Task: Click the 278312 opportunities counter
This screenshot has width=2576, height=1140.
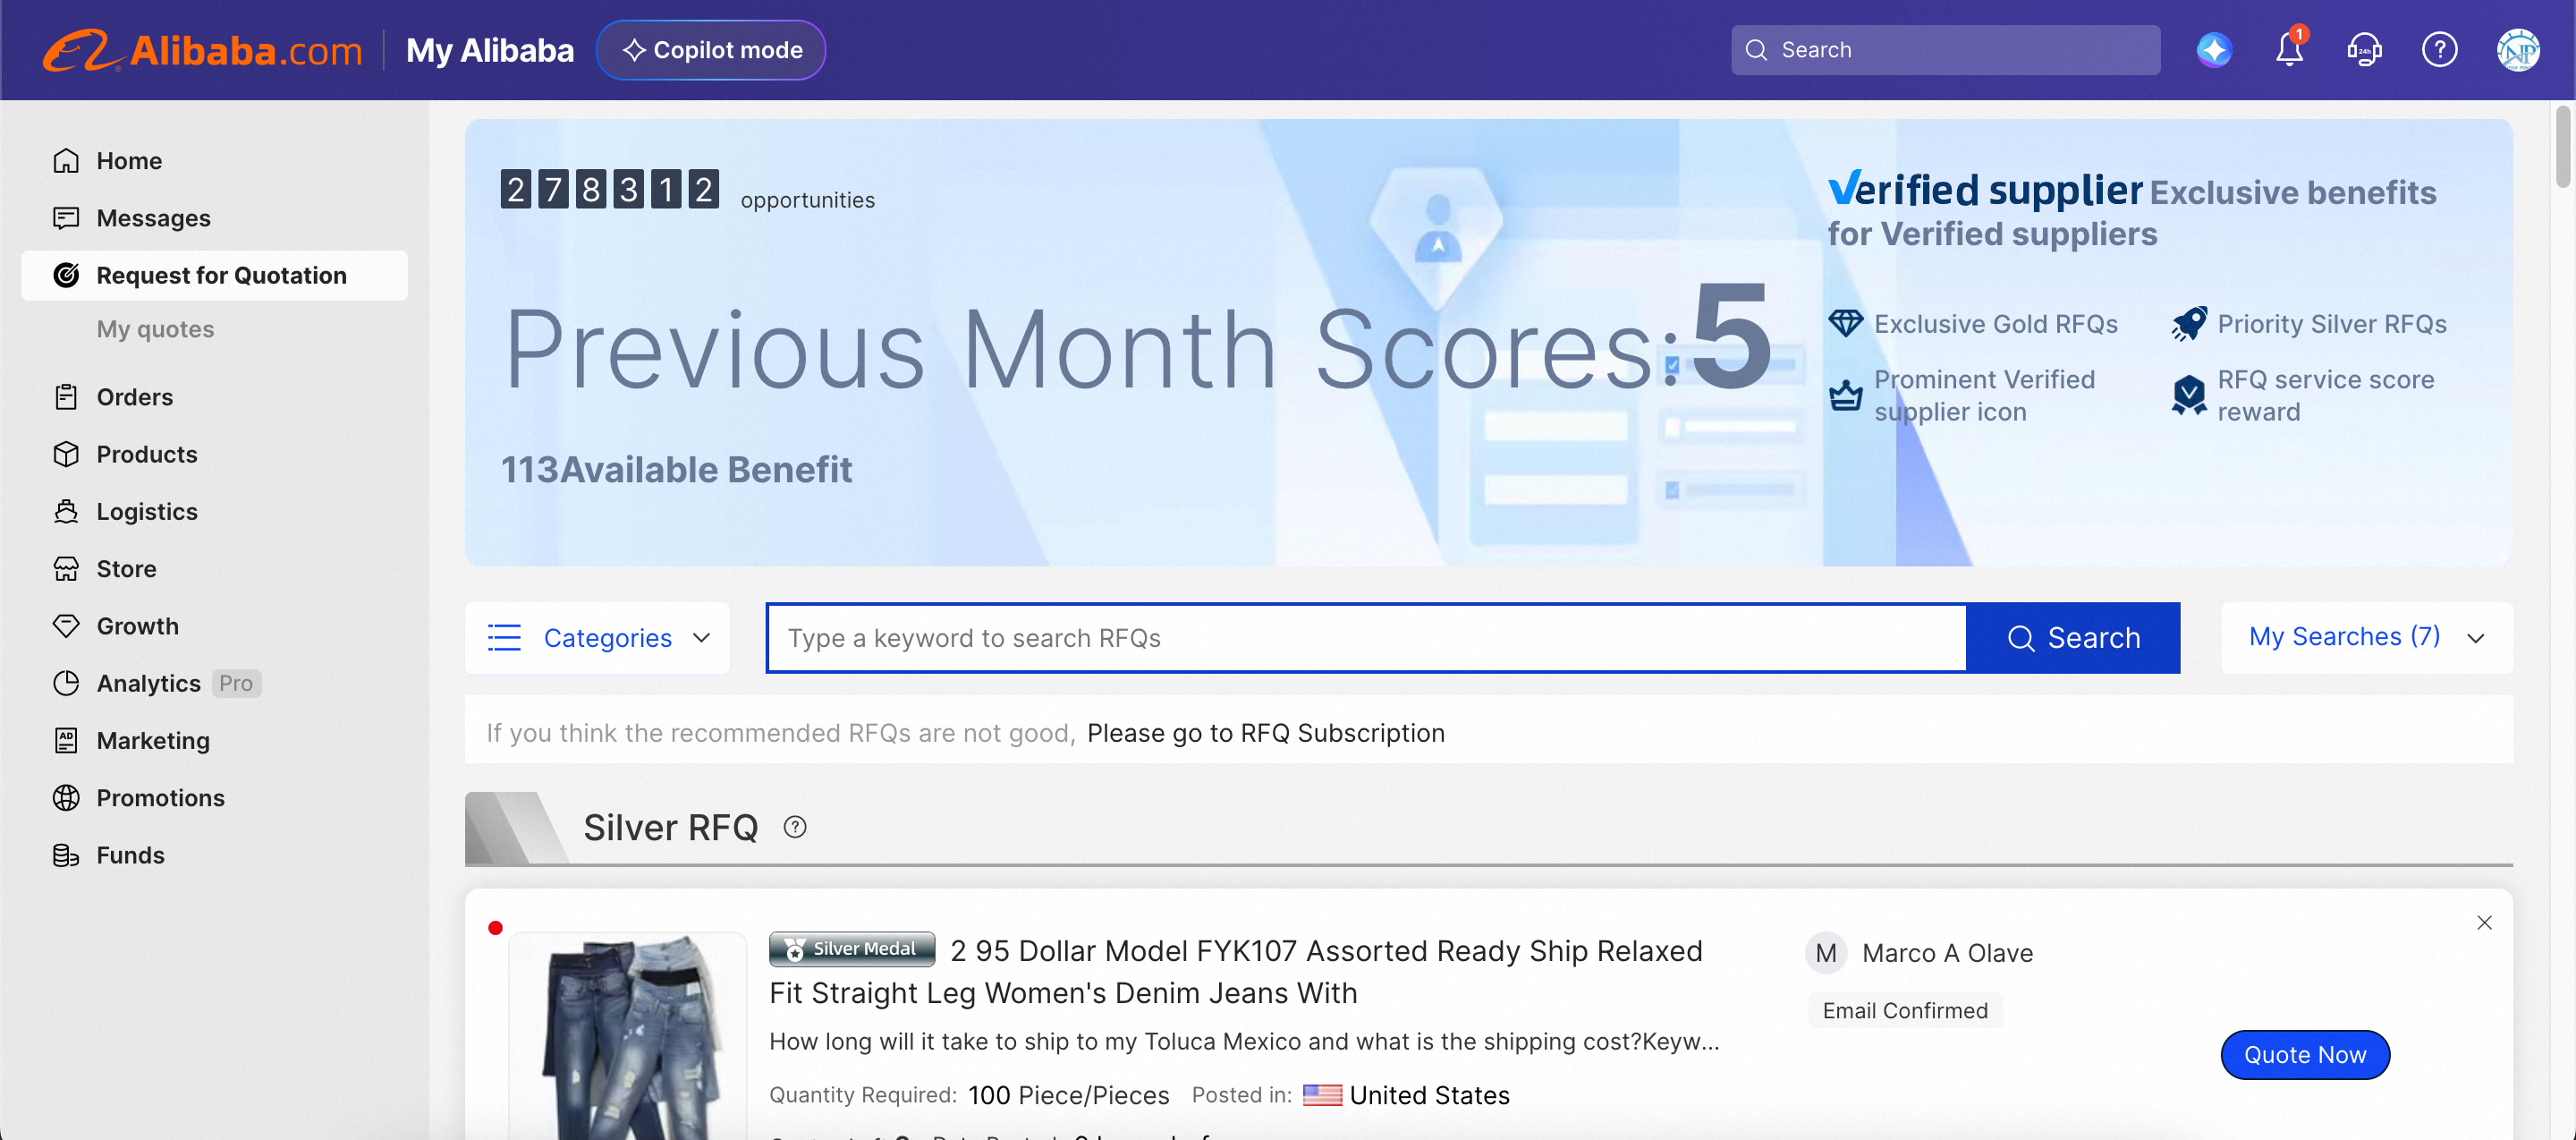Action: point(688,189)
